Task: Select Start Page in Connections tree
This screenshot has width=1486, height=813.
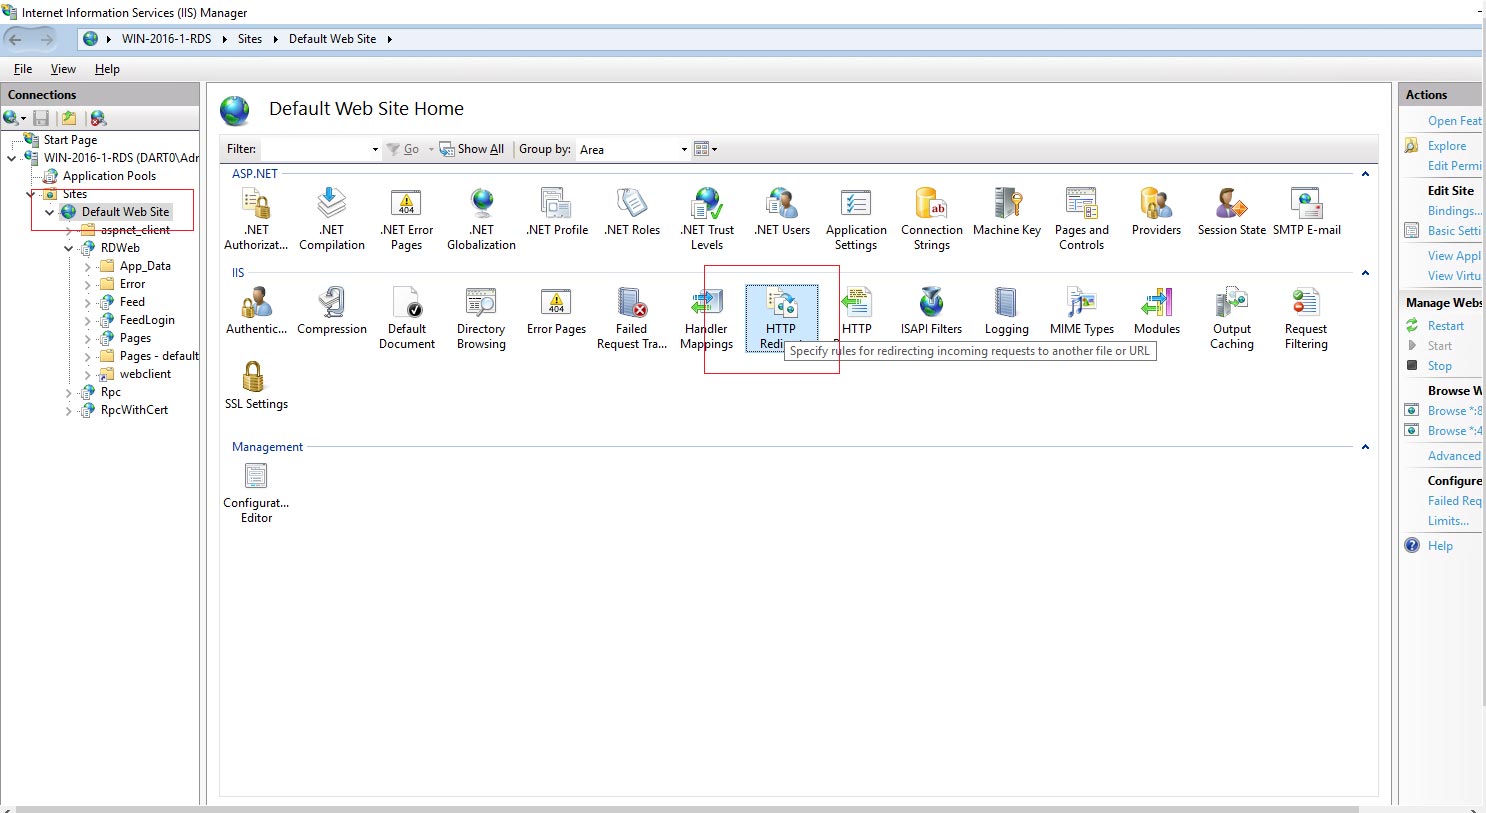Action: (x=70, y=140)
